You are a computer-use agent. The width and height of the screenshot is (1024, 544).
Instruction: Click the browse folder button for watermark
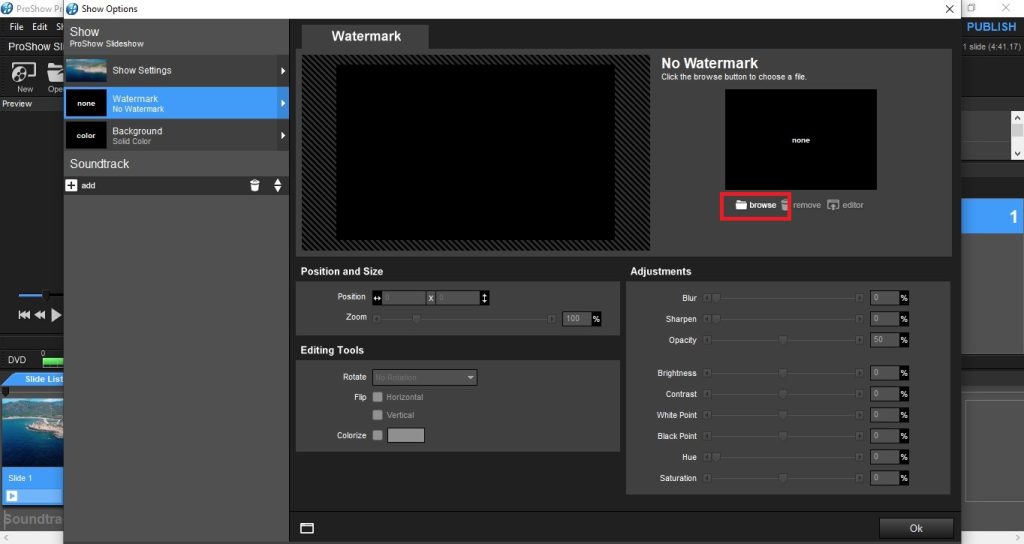pos(756,205)
